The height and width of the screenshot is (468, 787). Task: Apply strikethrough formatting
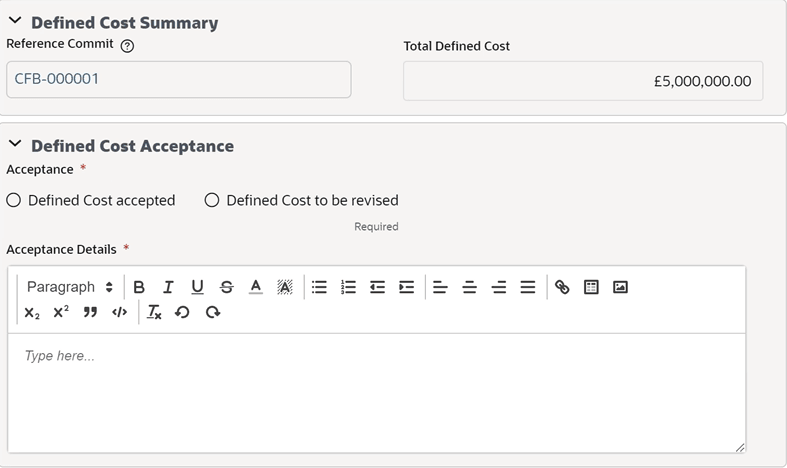coord(226,287)
